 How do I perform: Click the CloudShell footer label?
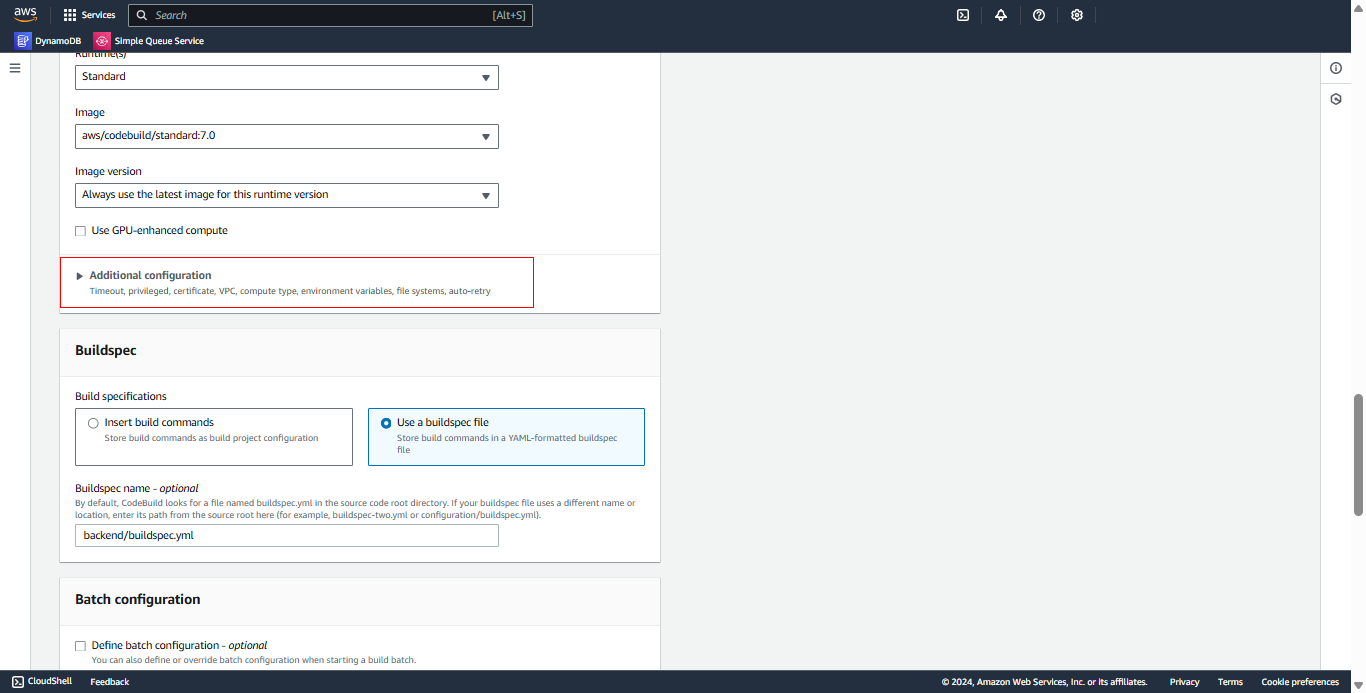pos(50,682)
